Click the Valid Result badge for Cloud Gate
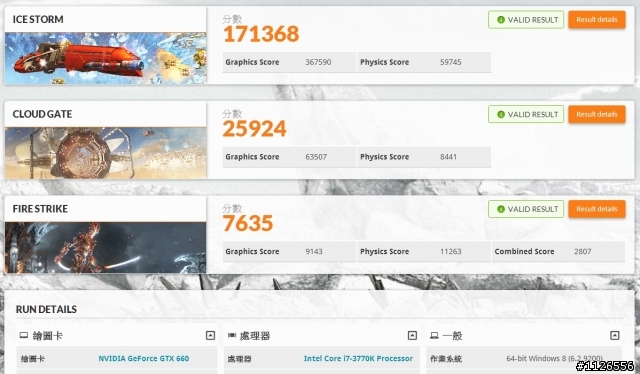The image size is (640, 374). point(526,114)
